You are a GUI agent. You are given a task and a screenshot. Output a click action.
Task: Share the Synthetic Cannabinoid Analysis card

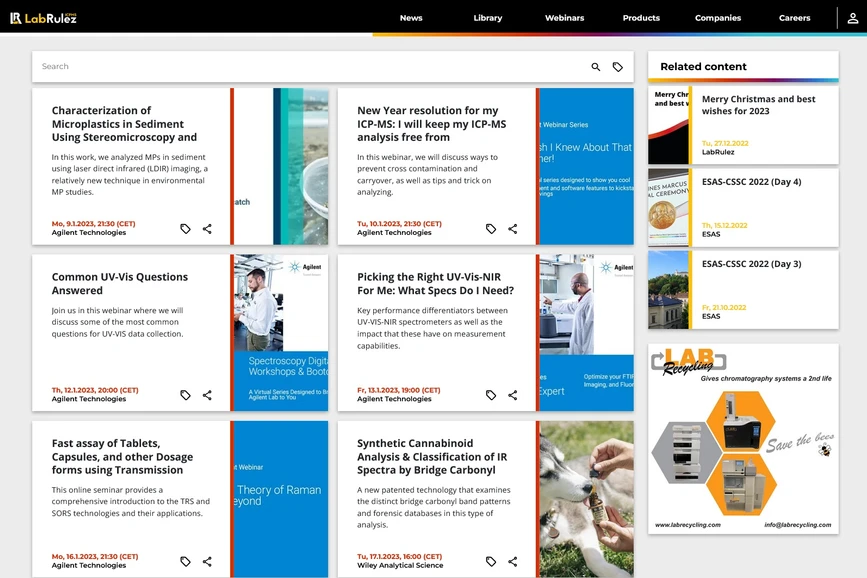coord(513,561)
